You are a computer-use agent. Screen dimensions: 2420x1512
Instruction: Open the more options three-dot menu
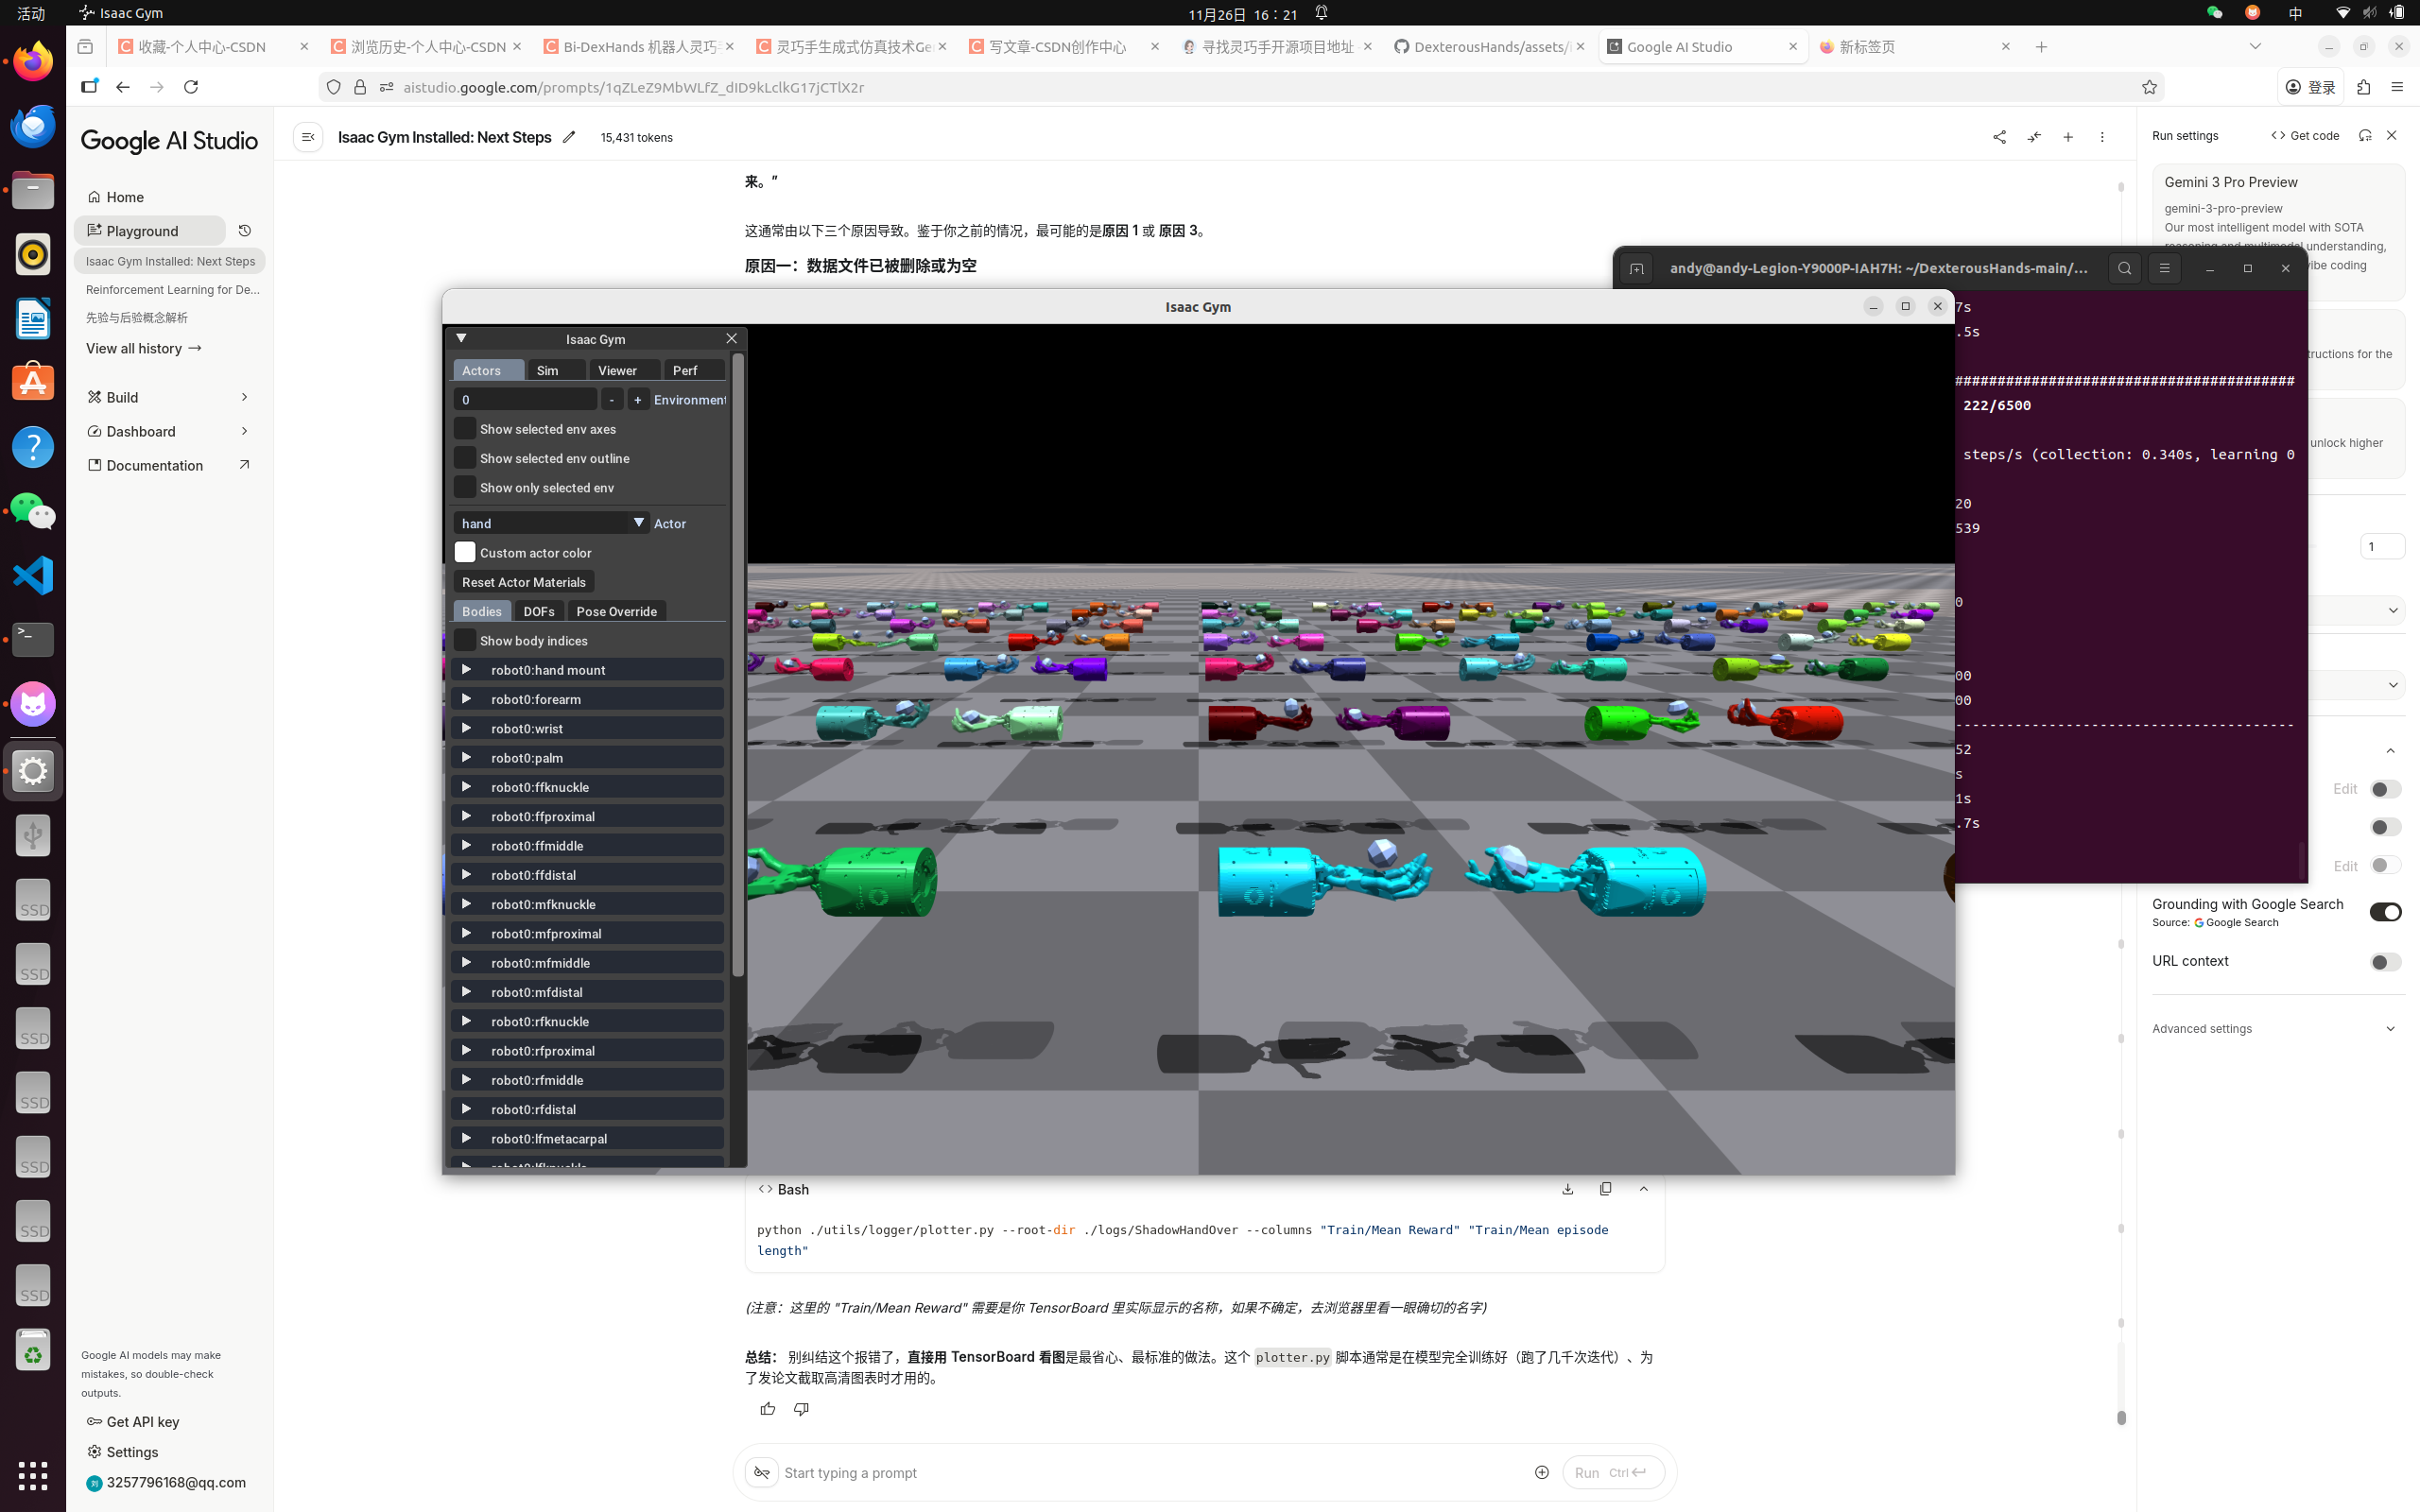click(2102, 137)
